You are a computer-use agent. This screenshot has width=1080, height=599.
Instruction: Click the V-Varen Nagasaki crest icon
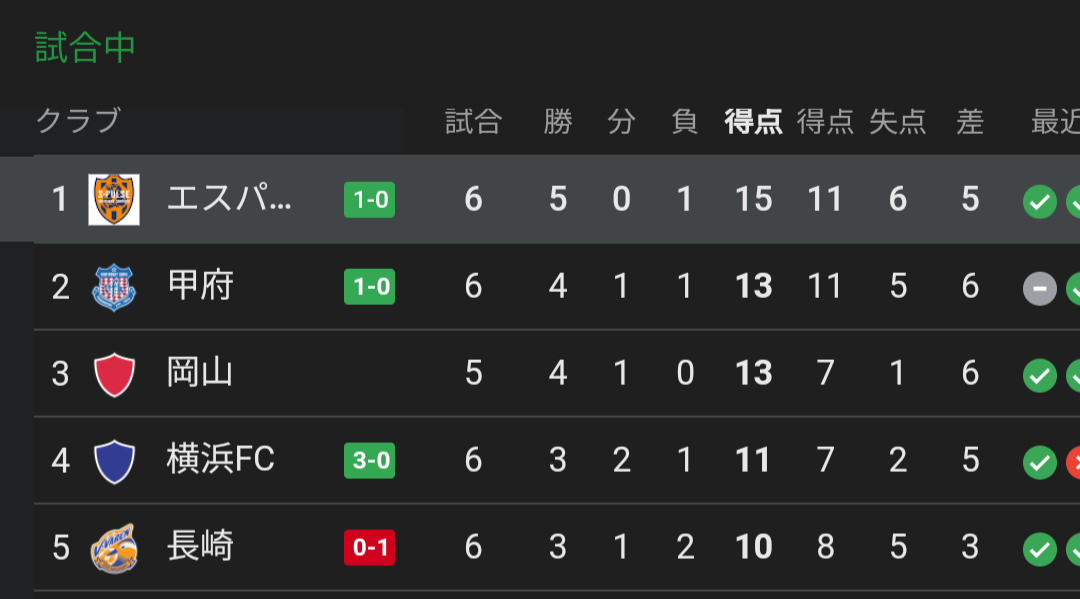pos(114,549)
